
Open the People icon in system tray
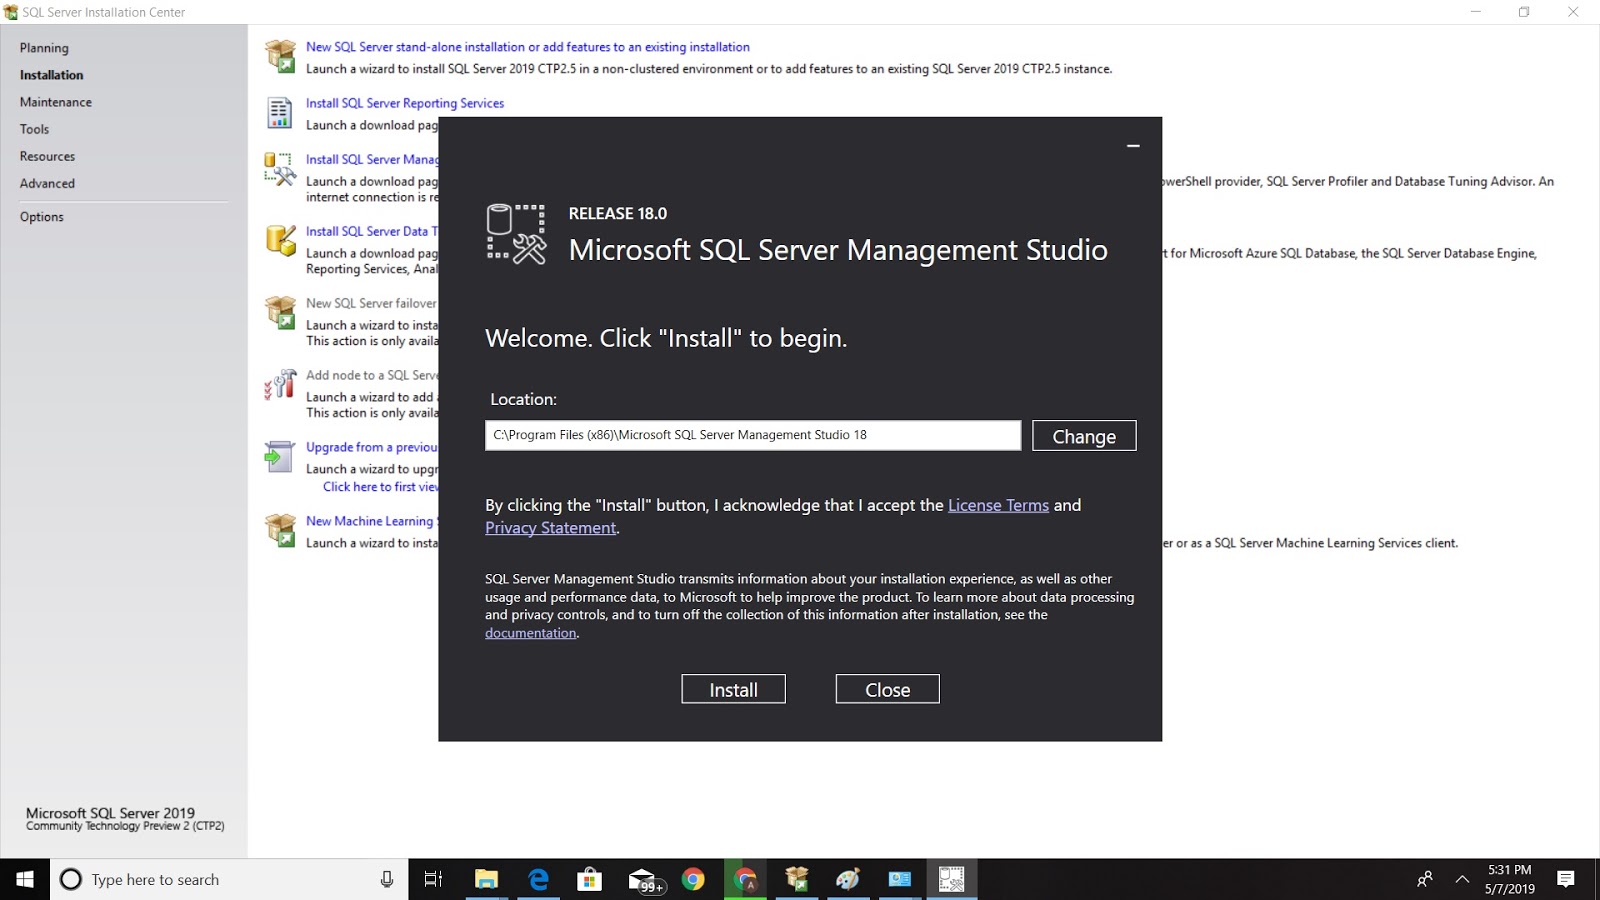[1425, 879]
